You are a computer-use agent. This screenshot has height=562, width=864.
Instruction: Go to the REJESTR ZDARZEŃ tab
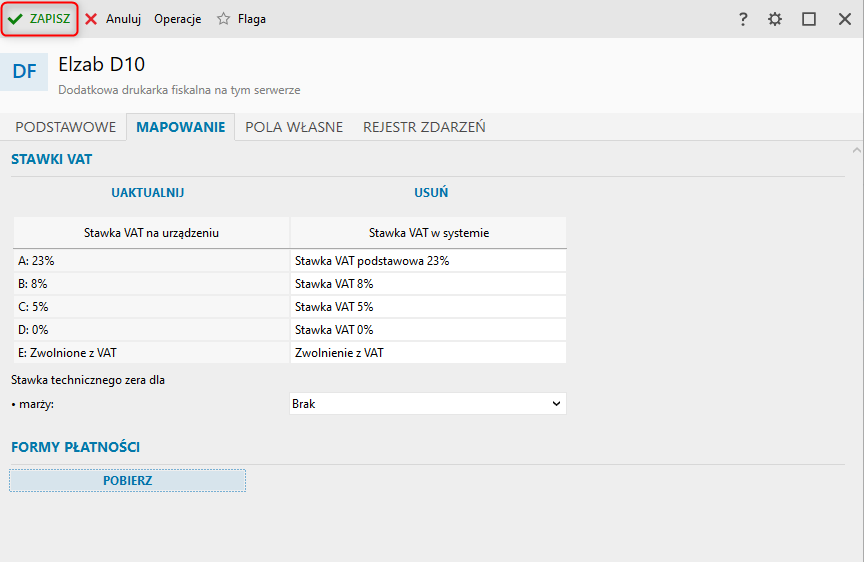pos(424,127)
